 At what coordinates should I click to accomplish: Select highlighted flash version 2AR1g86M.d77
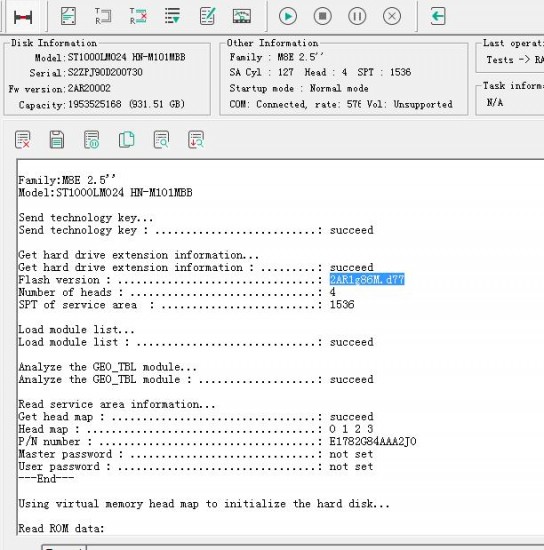367,280
